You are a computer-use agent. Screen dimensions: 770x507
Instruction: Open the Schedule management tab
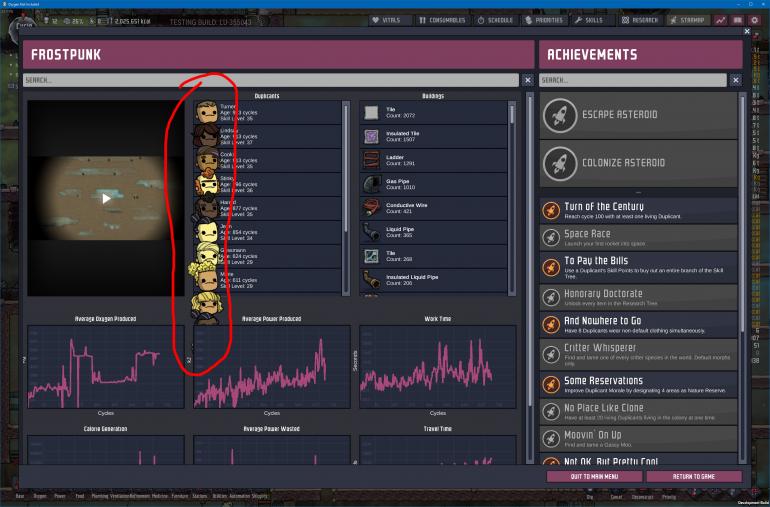[x=495, y=20]
